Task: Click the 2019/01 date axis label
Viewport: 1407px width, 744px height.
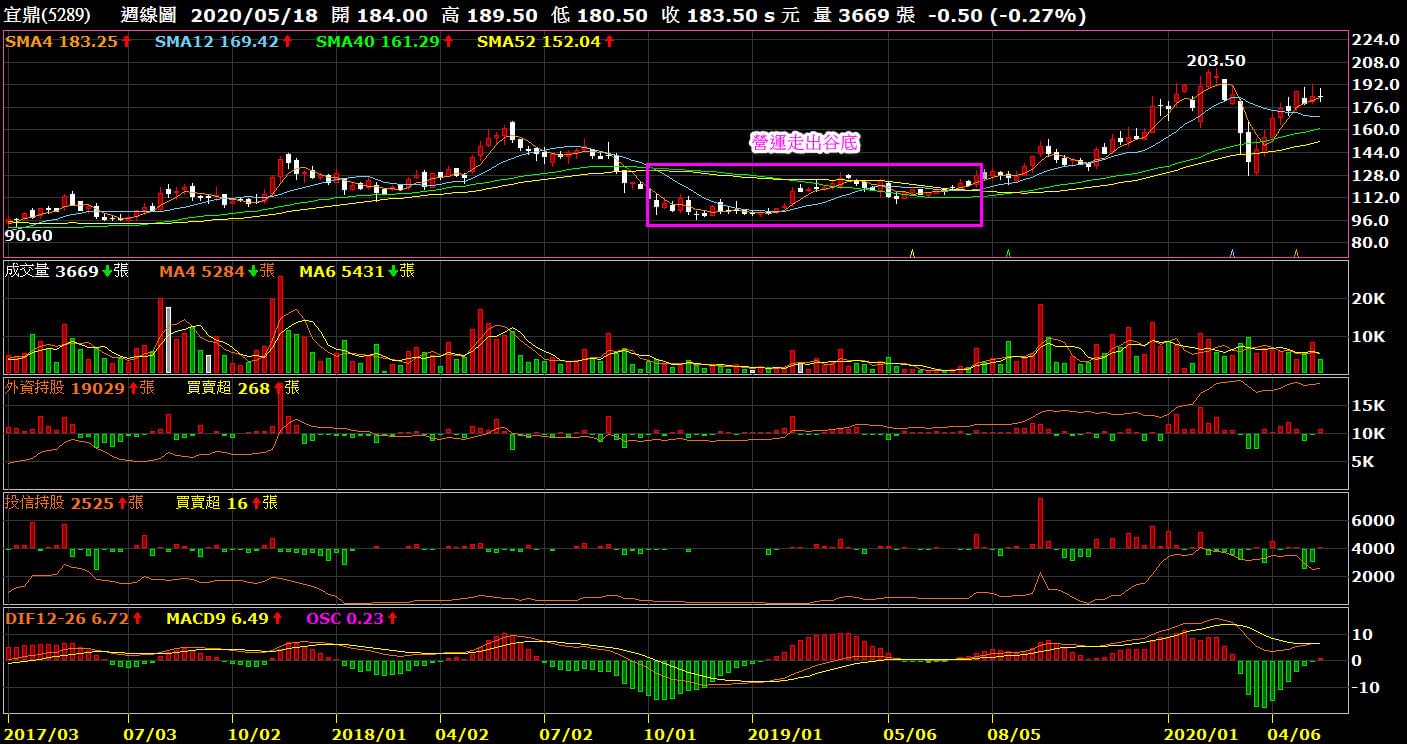Action: pos(786,734)
